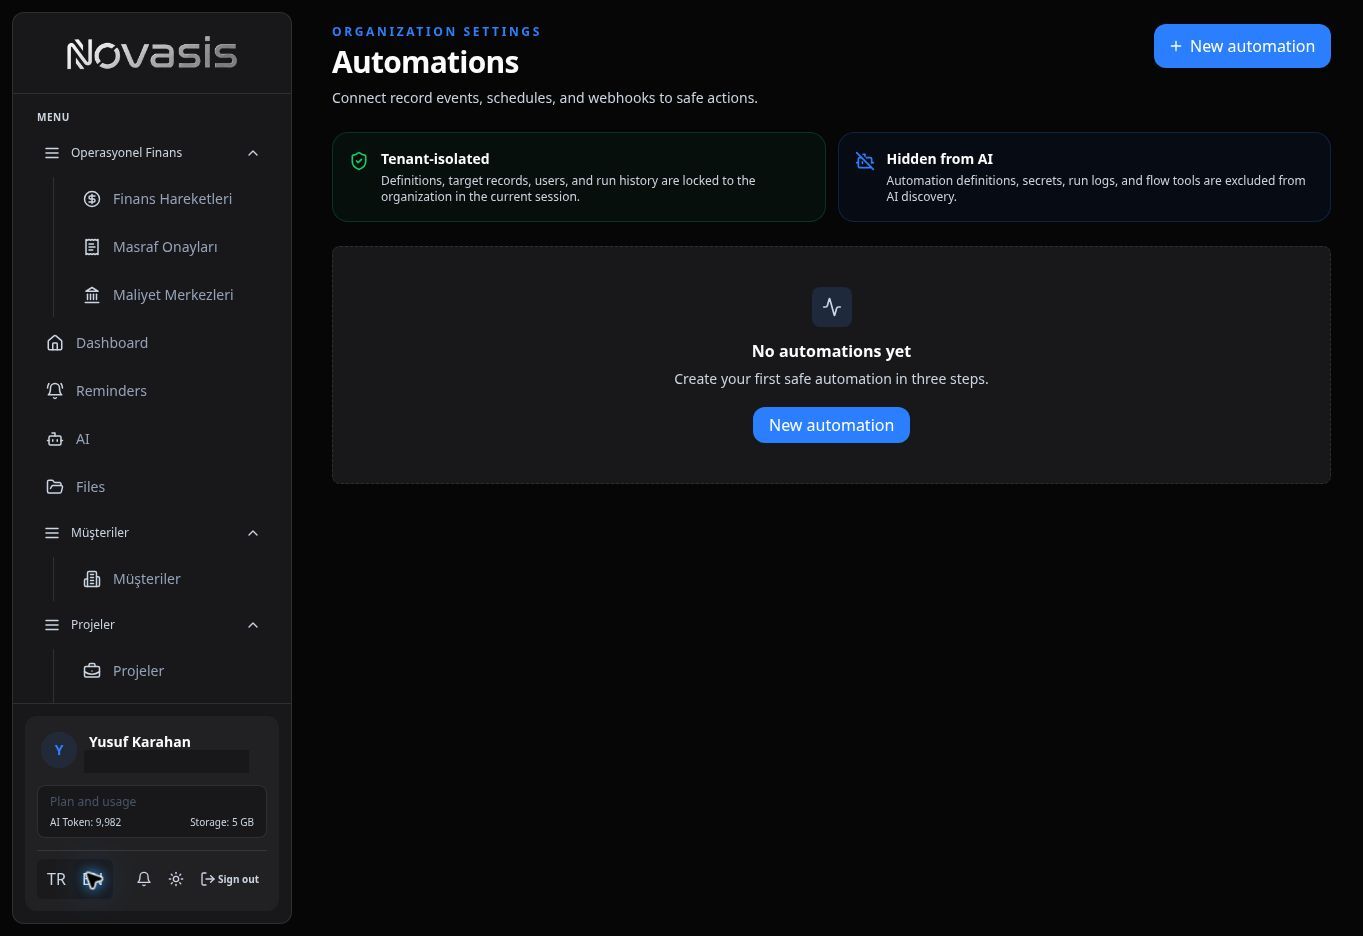Viewport: 1363px width, 936px height.
Task: Click the top-right New automation button
Action: coord(1242,46)
